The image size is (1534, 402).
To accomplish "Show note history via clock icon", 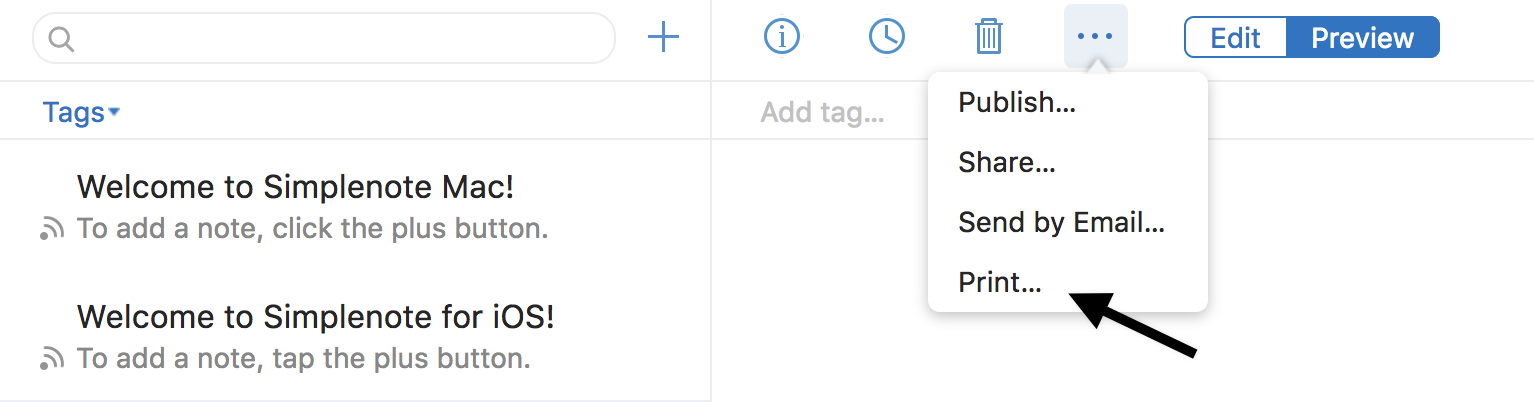I will [x=886, y=37].
